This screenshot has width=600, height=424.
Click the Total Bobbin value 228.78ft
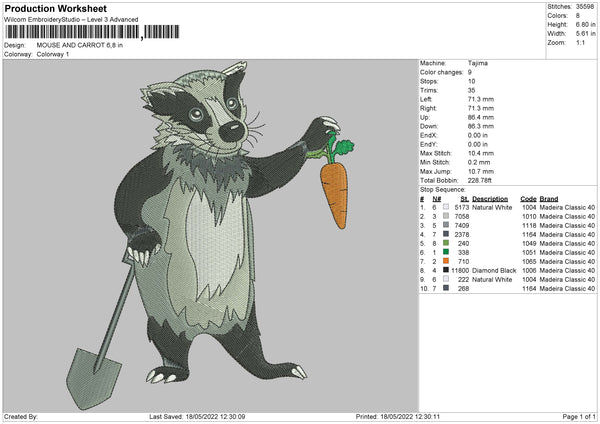coord(479,180)
